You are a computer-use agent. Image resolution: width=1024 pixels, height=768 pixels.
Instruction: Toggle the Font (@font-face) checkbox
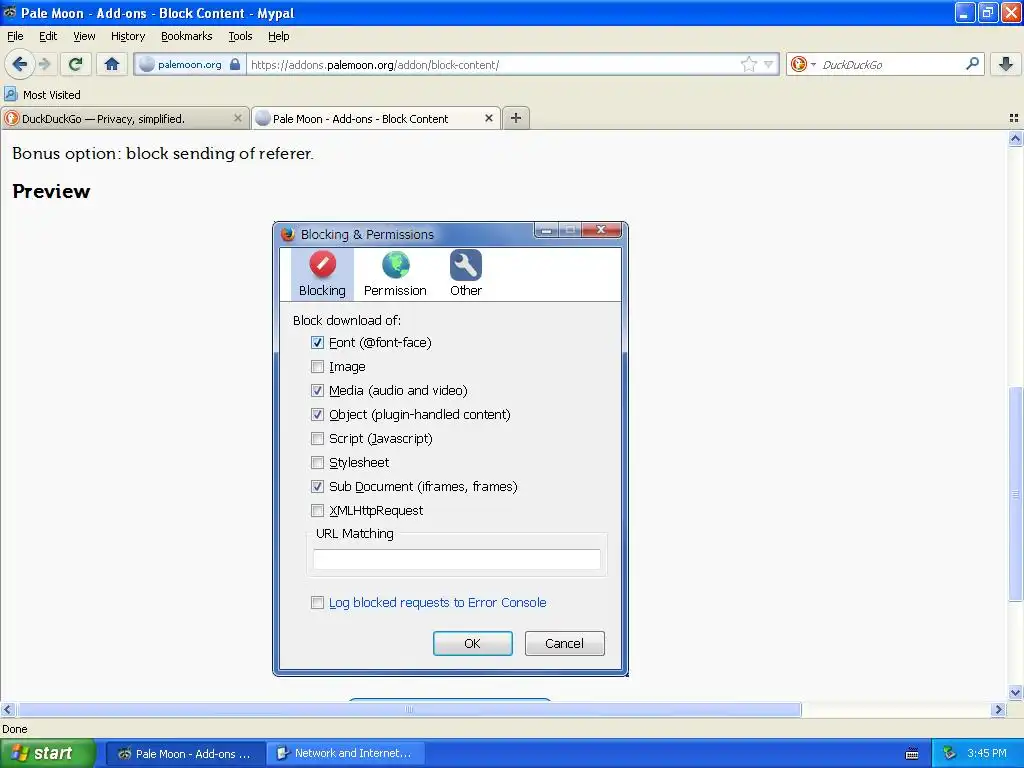point(317,342)
